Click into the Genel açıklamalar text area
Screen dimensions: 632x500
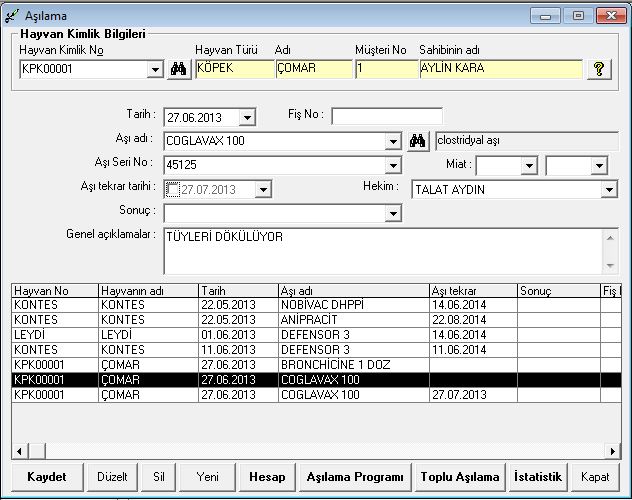383,251
